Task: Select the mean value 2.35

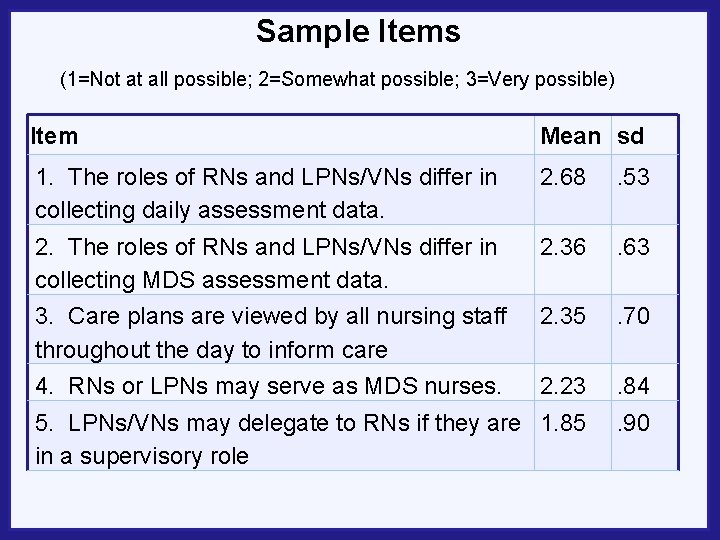Action: pyautogui.click(x=563, y=316)
